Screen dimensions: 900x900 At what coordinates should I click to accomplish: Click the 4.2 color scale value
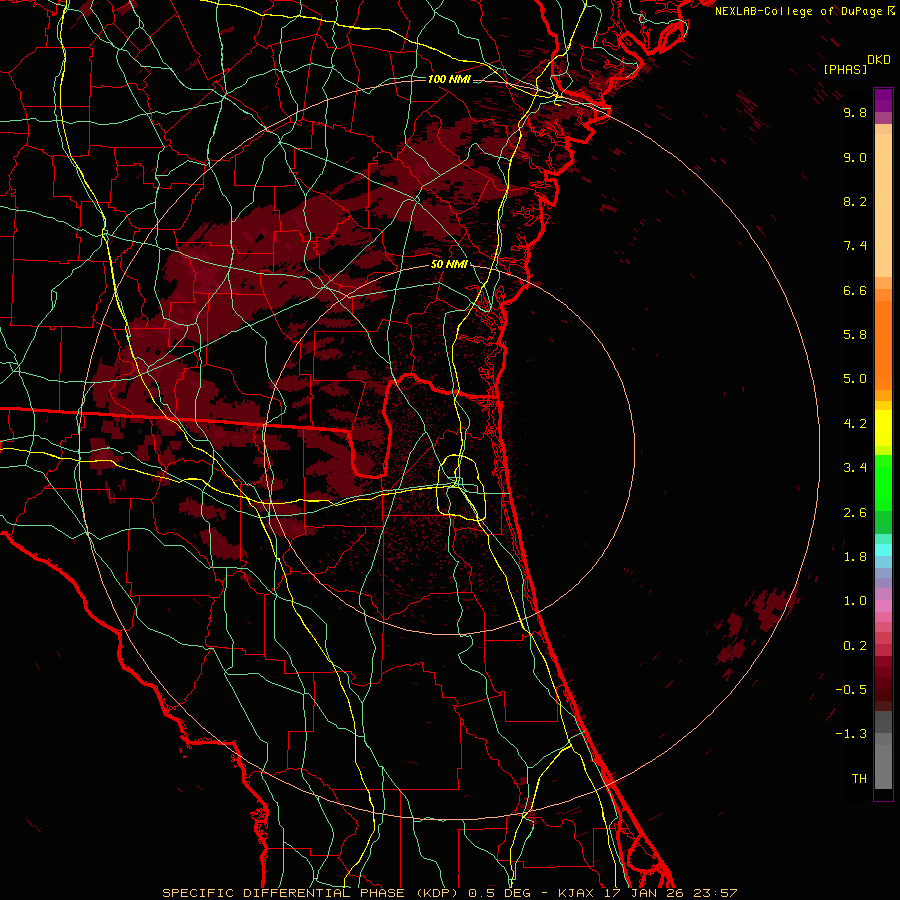pos(855,424)
